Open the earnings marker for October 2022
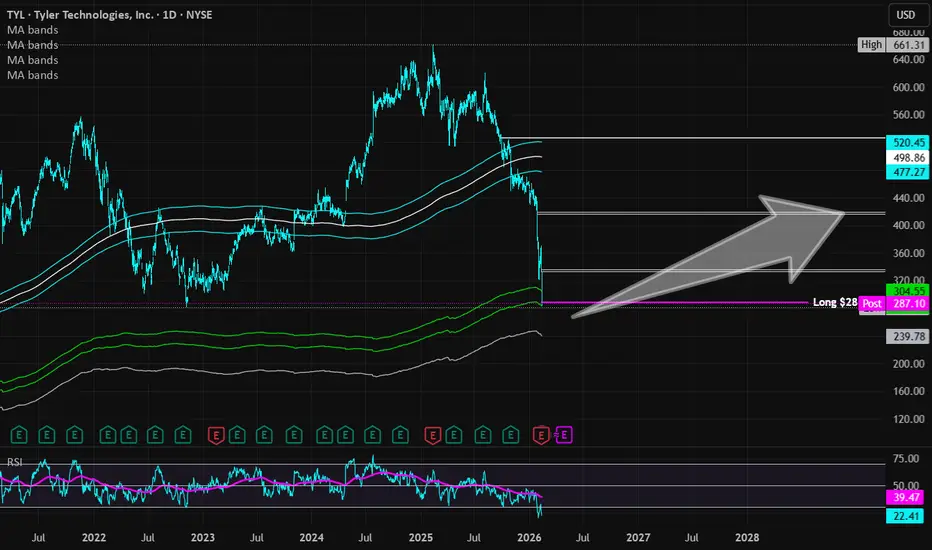Screen dimensions: 932x550 (182, 435)
